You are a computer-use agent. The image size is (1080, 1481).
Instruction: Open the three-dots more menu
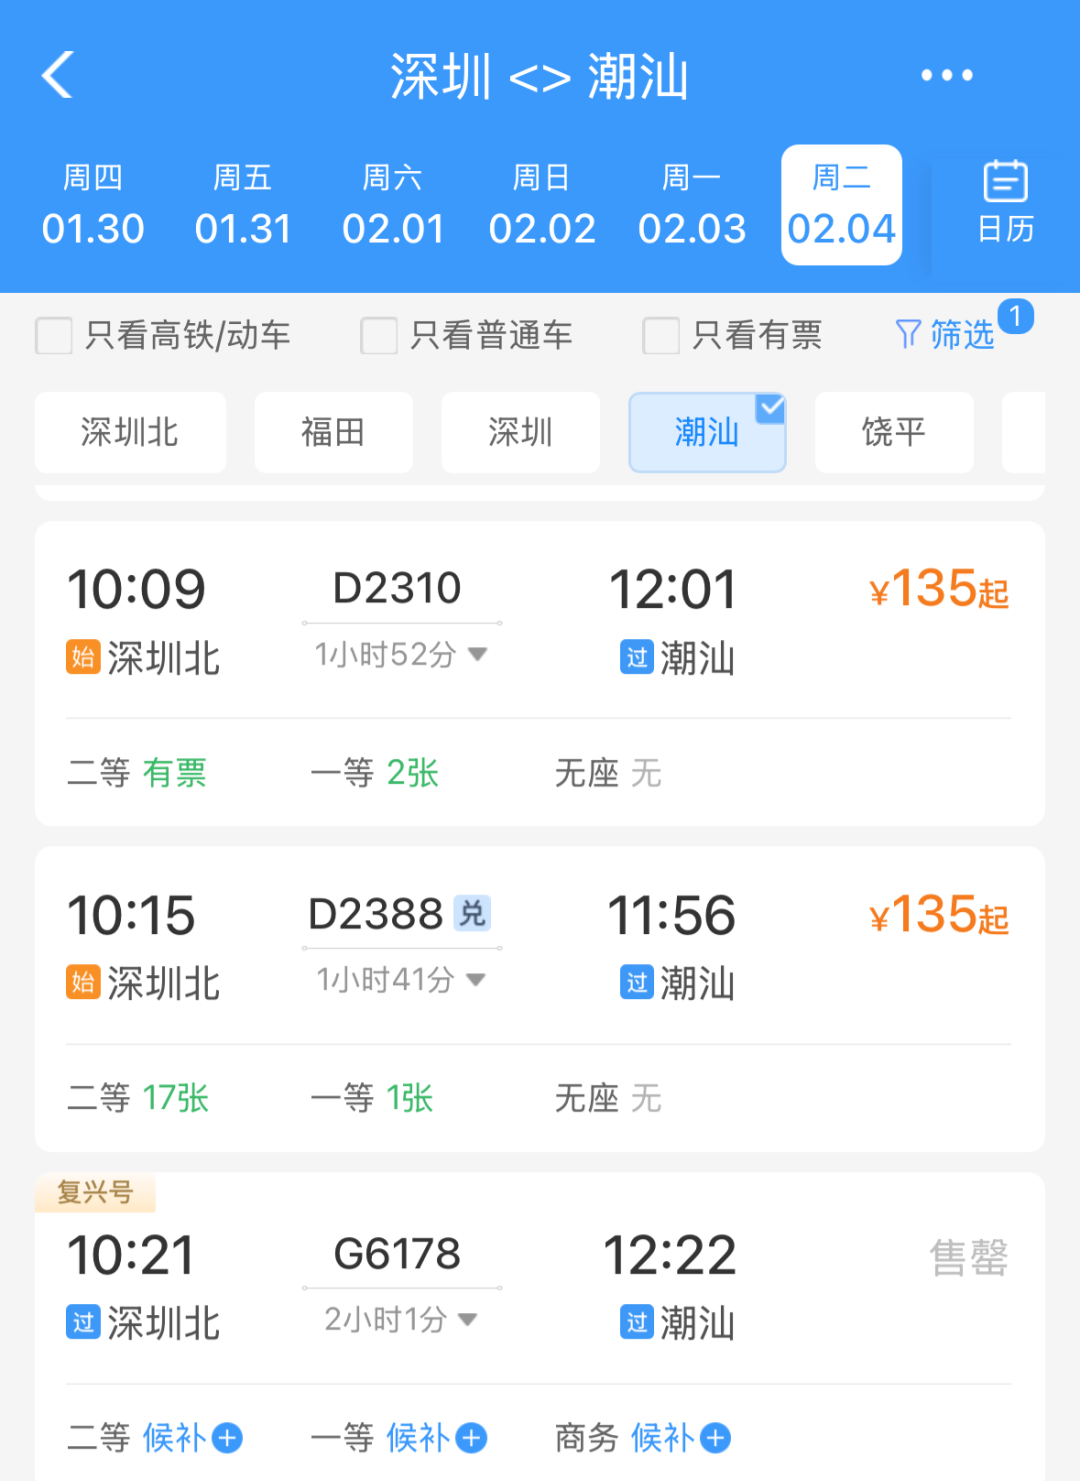point(946,75)
